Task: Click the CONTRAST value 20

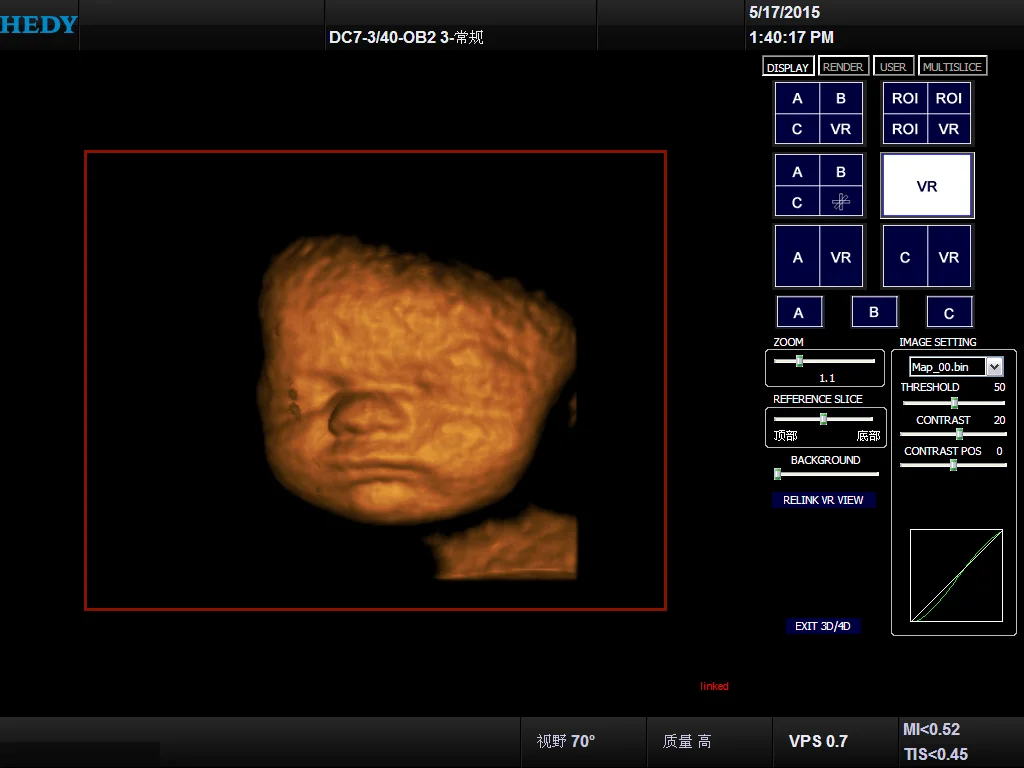Action: [x=999, y=420]
